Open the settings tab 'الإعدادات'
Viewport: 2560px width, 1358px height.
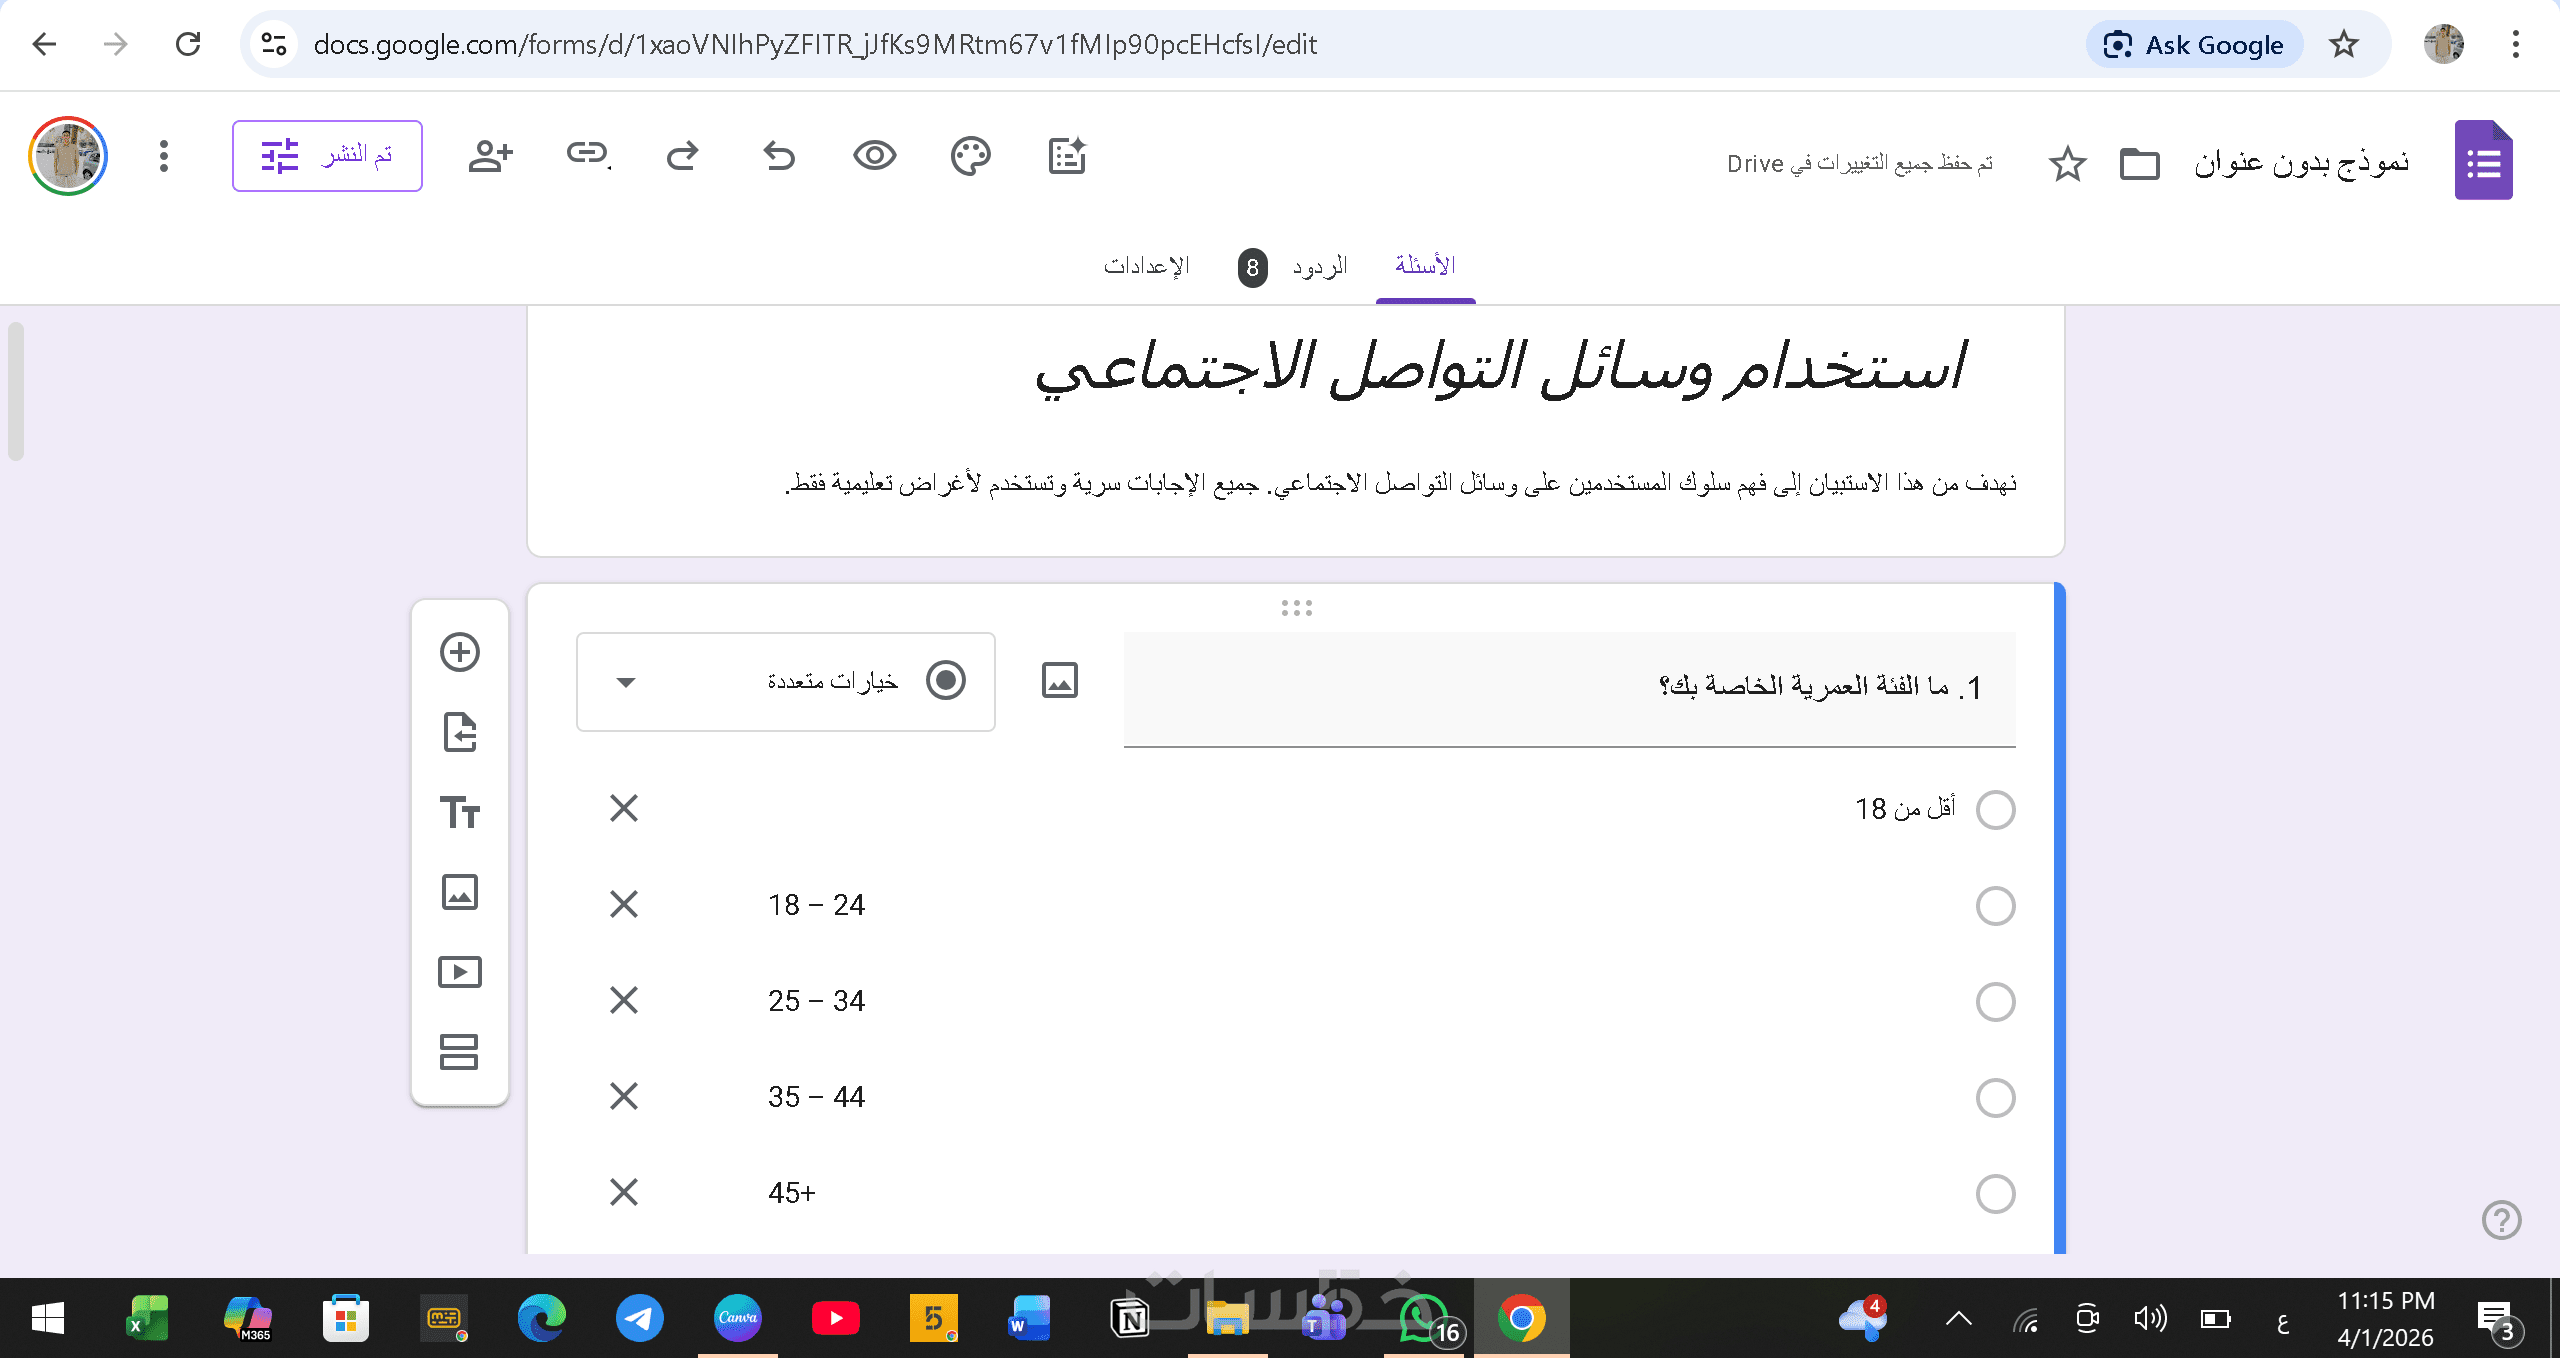tap(1147, 266)
